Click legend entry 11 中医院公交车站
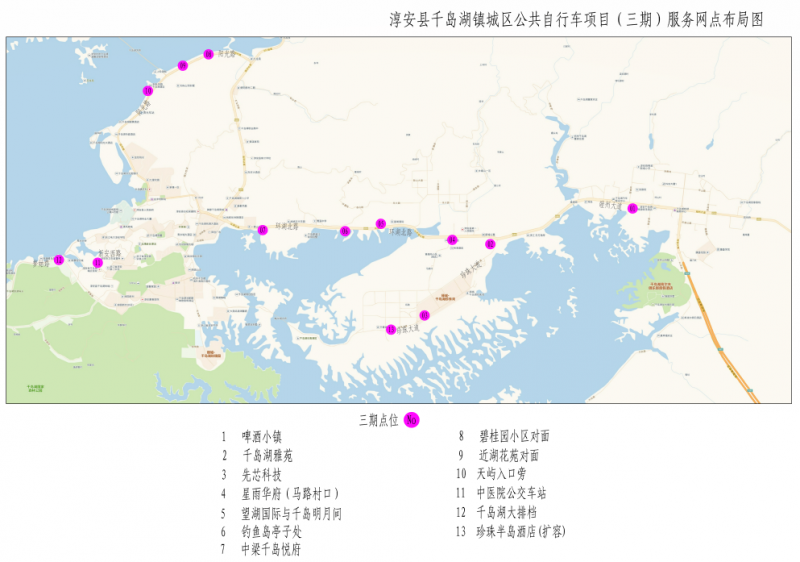This screenshot has height=562, width=800. [x=512, y=494]
